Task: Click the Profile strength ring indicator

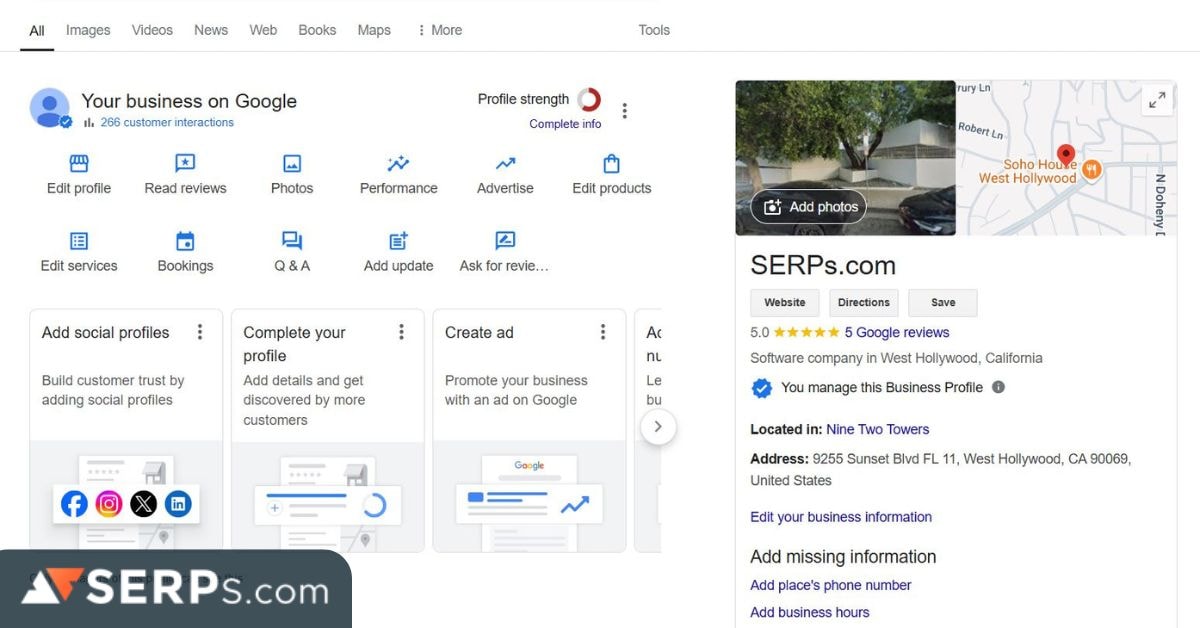Action: tap(589, 99)
